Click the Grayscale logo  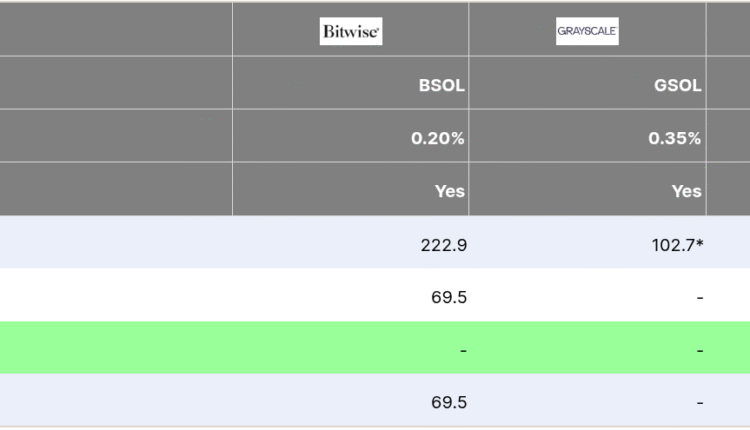click(x=587, y=32)
